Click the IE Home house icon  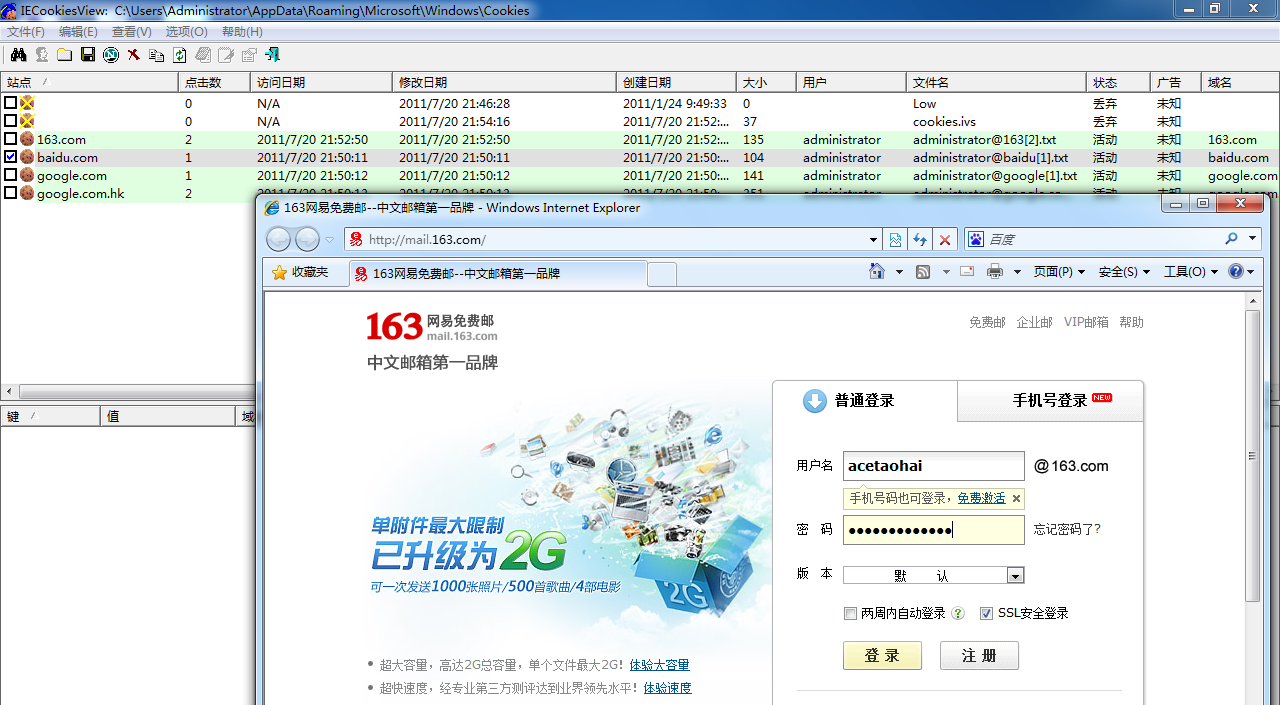tap(877, 272)
